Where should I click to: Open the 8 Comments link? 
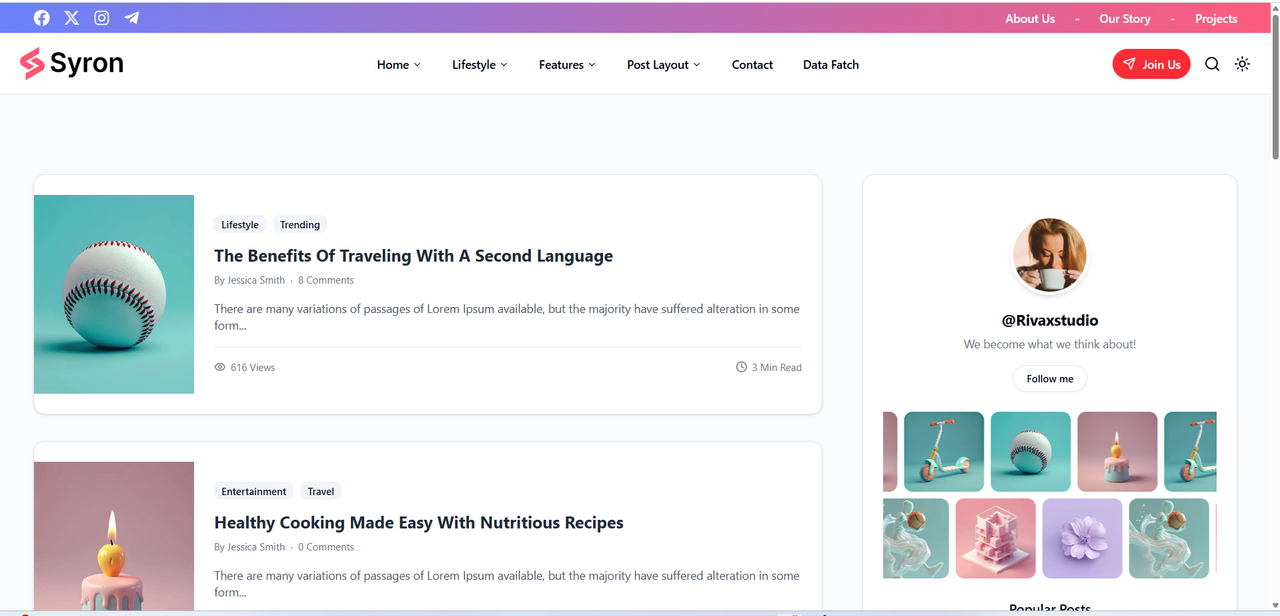[x=326, y=280]
